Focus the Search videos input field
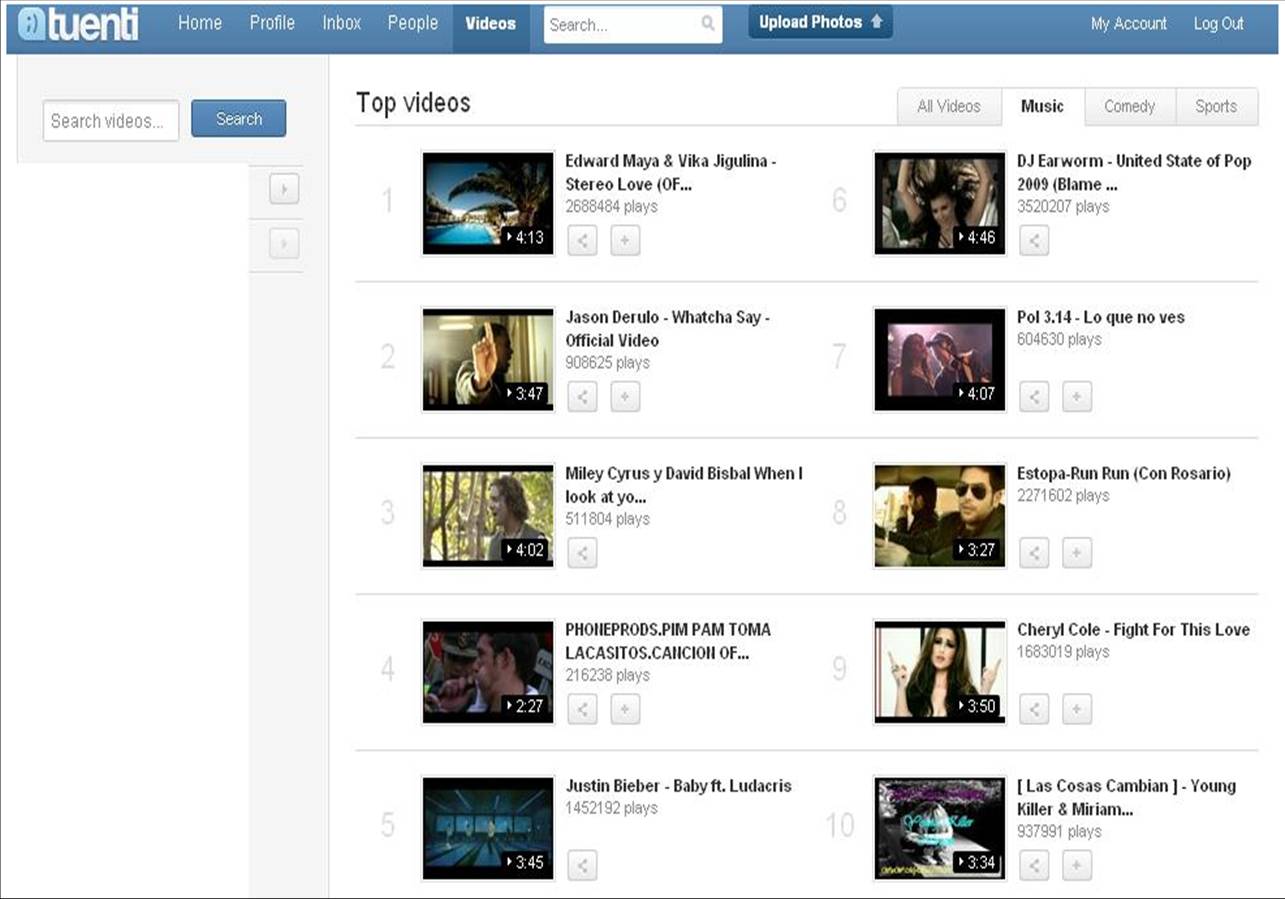 (111, 120)
